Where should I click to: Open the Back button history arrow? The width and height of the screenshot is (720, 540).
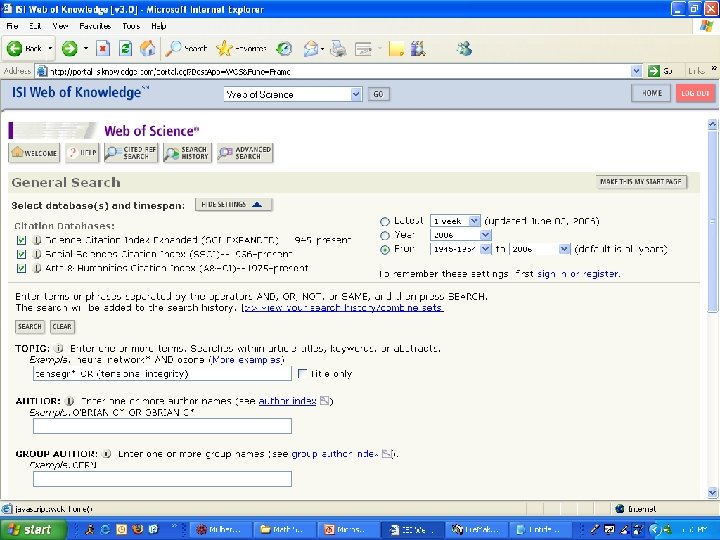coord(50,48)
